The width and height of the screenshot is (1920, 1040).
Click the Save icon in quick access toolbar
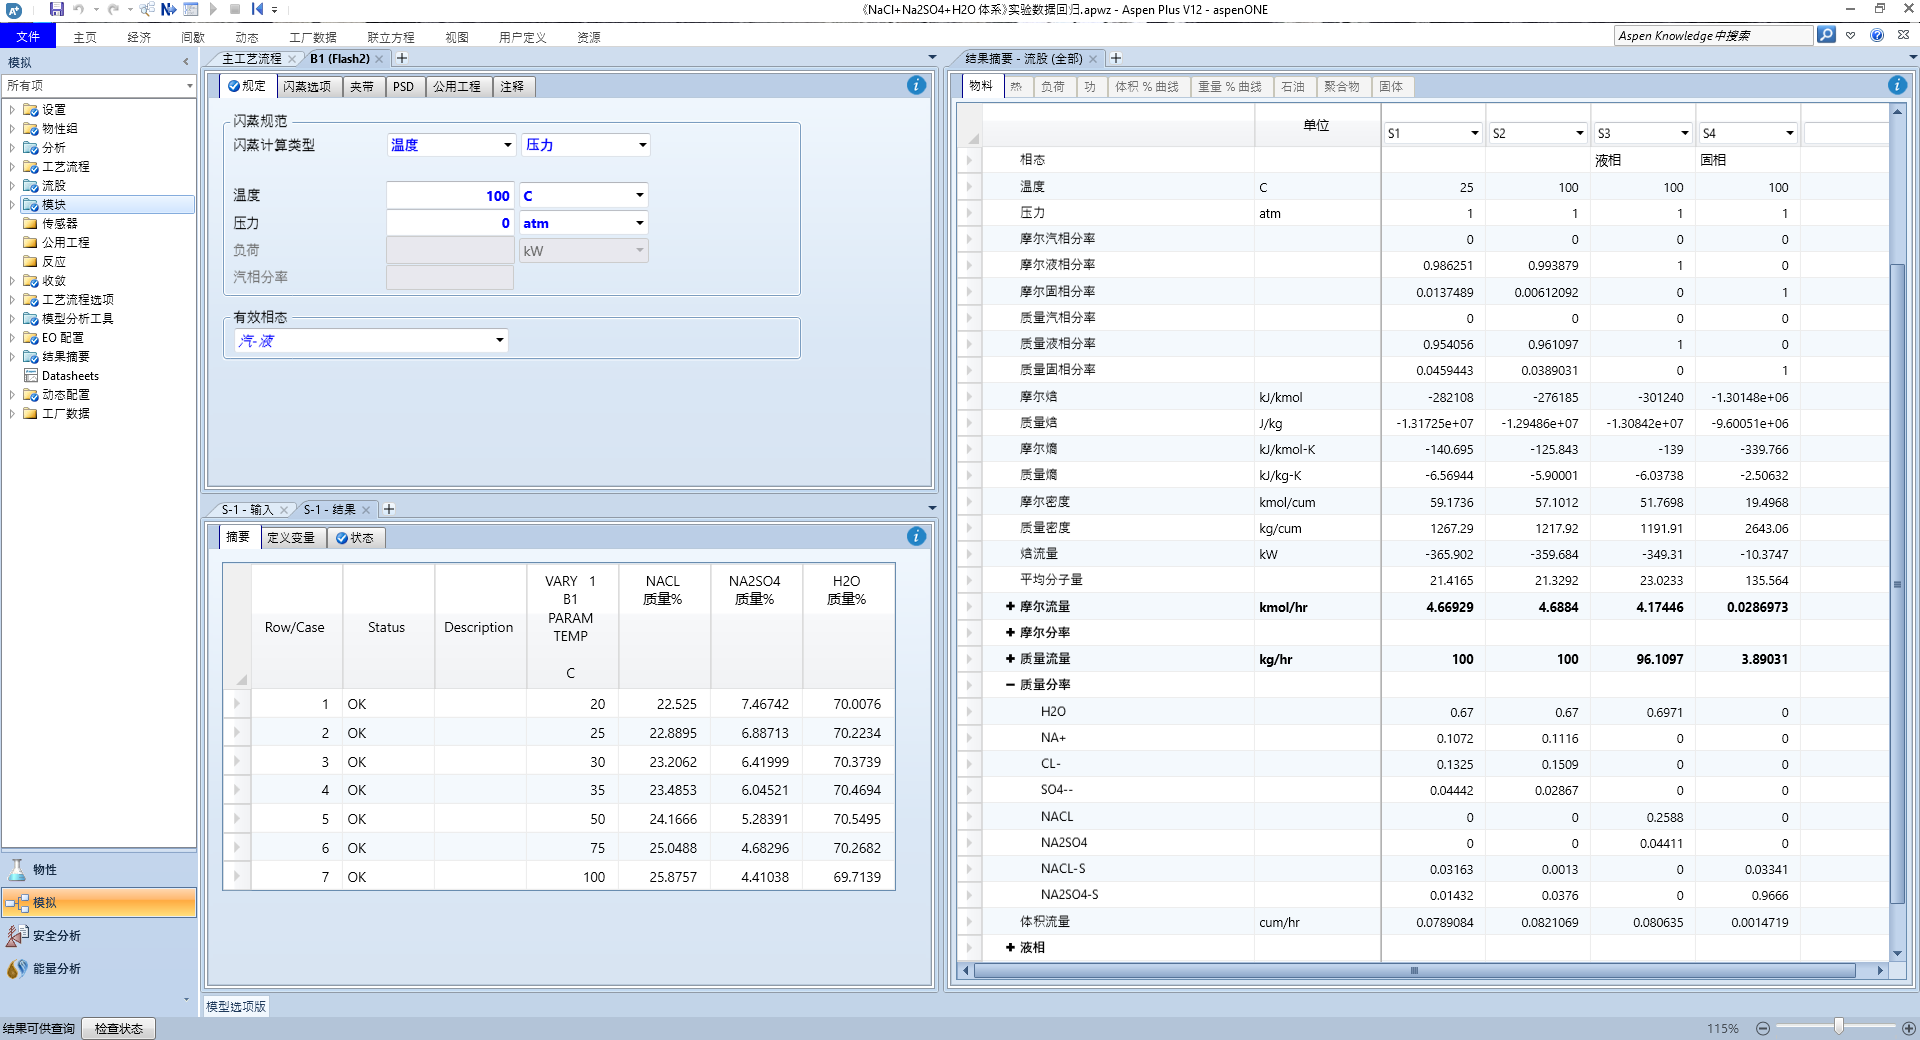point(56,9)
